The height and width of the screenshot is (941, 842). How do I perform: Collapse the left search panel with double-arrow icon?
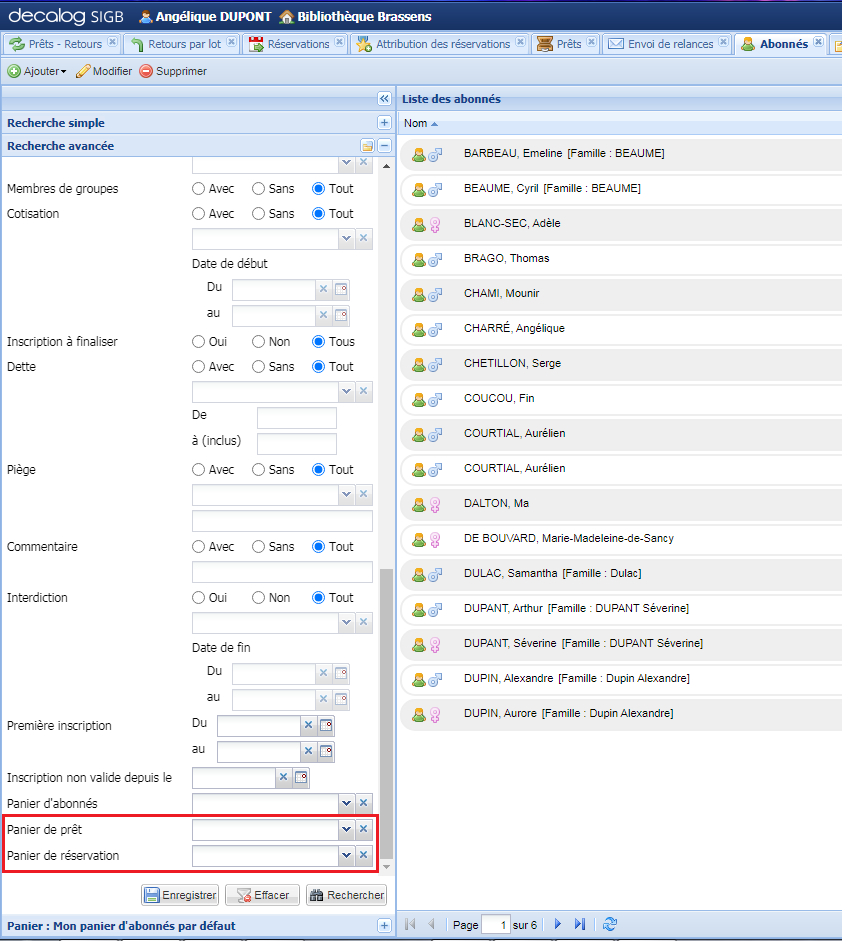tap(384, 98)
